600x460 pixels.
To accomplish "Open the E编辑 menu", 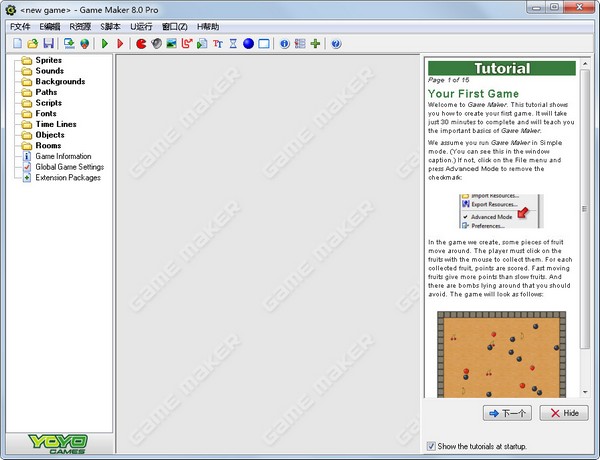I will click(50, 26).
